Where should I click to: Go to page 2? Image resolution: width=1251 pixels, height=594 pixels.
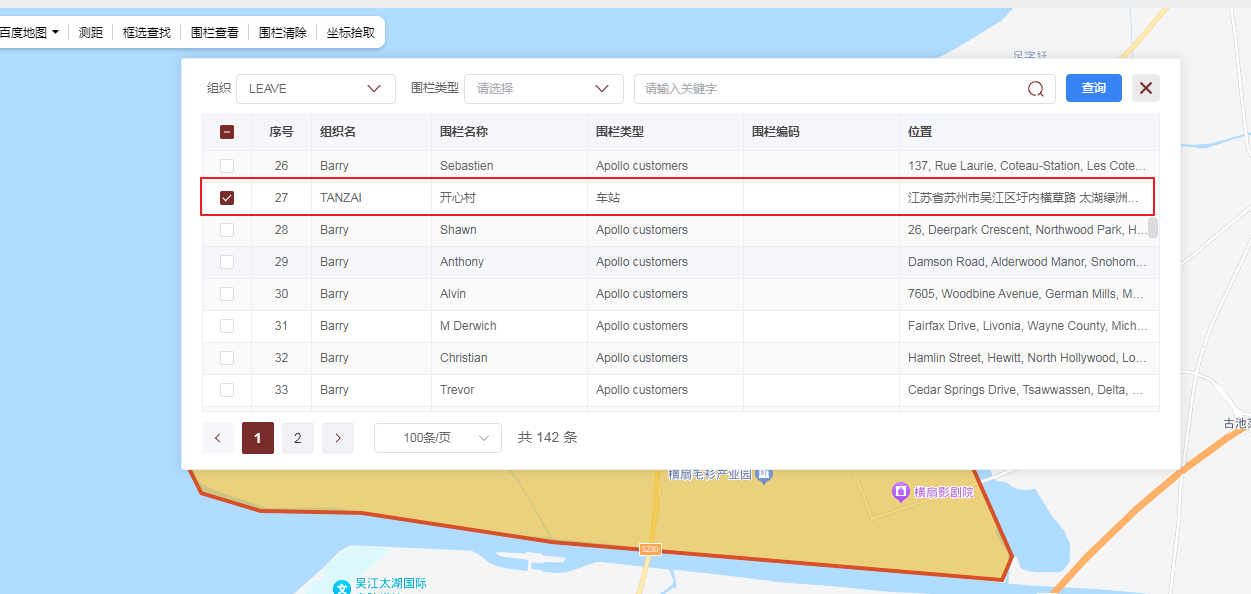tap(297, 438)
